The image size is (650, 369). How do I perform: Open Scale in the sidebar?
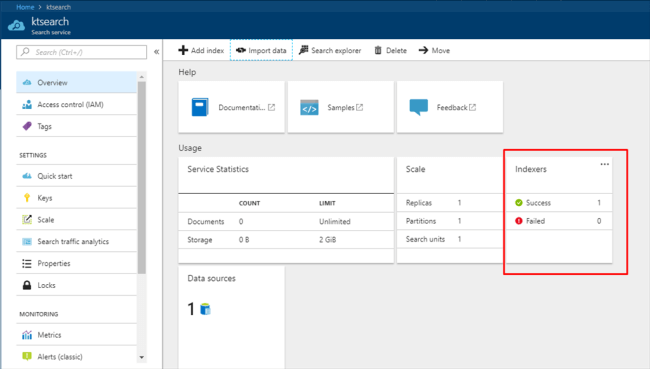point(76,220)
